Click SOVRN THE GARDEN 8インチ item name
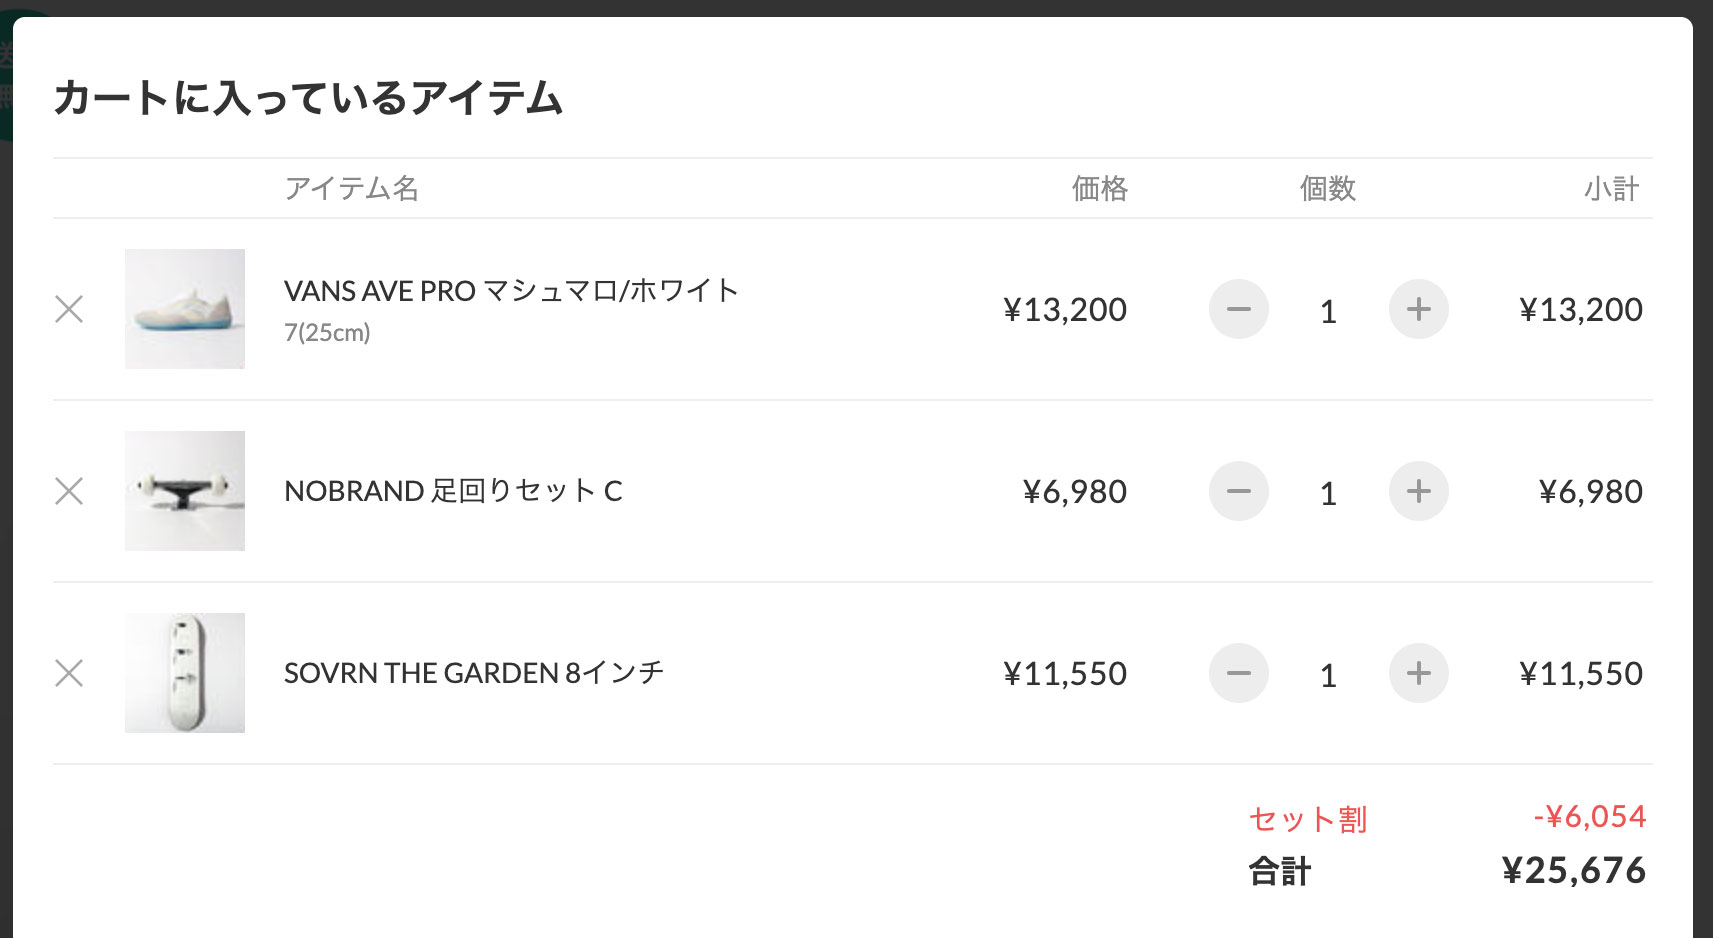Screen dimensions: 1713x938 (474, 673)
